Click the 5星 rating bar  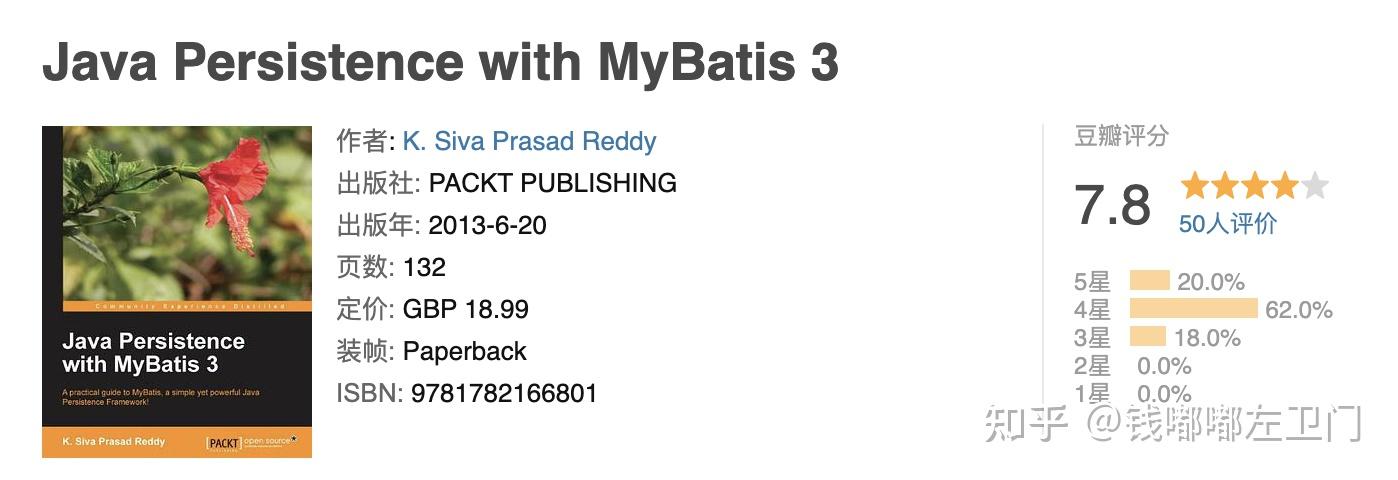pos(1149,281)
